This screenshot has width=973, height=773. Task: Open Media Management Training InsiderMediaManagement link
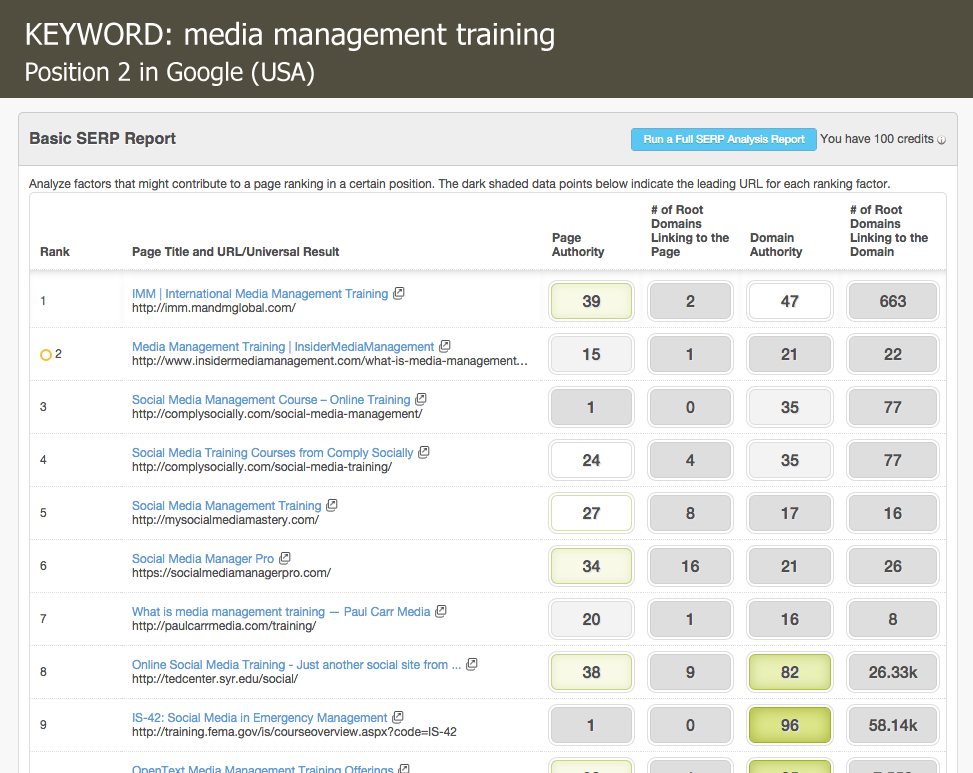(x=283, y=347)
